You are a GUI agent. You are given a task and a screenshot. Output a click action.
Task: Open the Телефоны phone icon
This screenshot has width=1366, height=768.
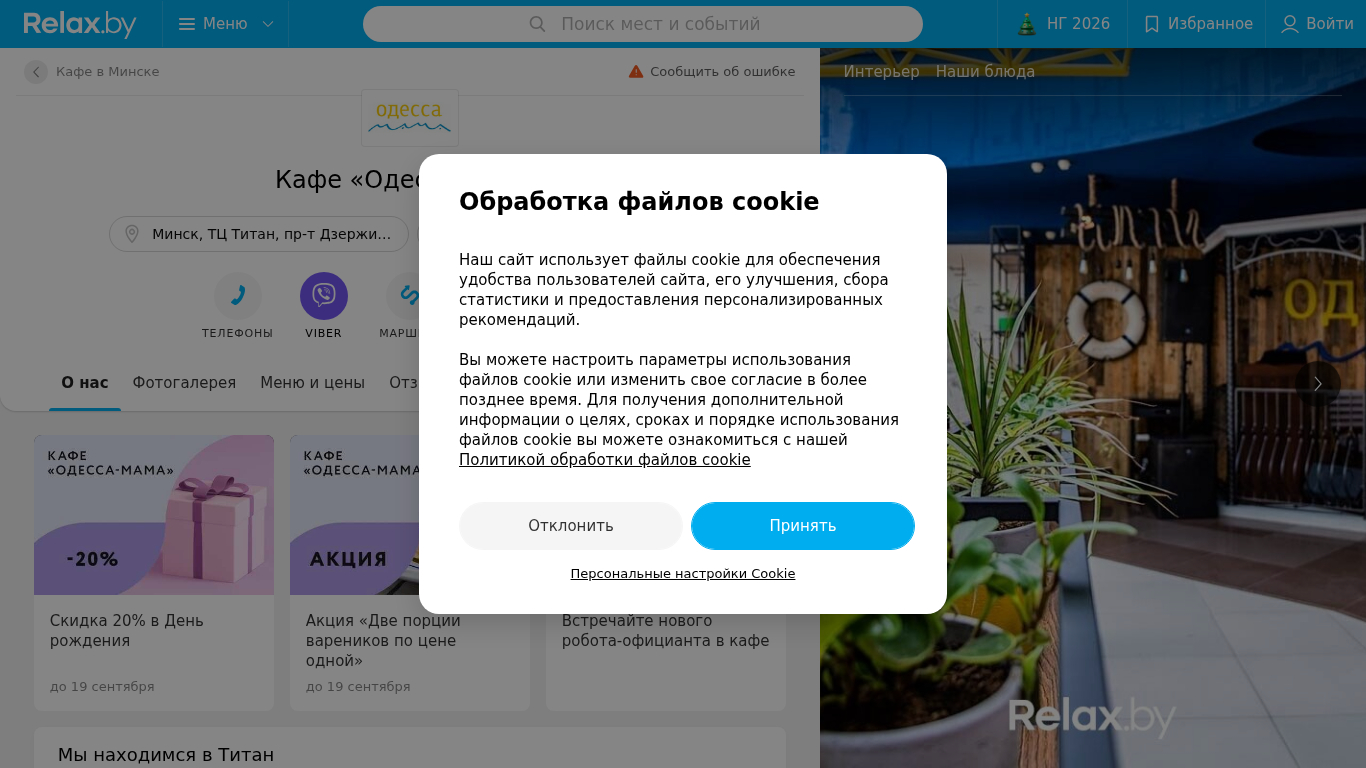point(238,296)
